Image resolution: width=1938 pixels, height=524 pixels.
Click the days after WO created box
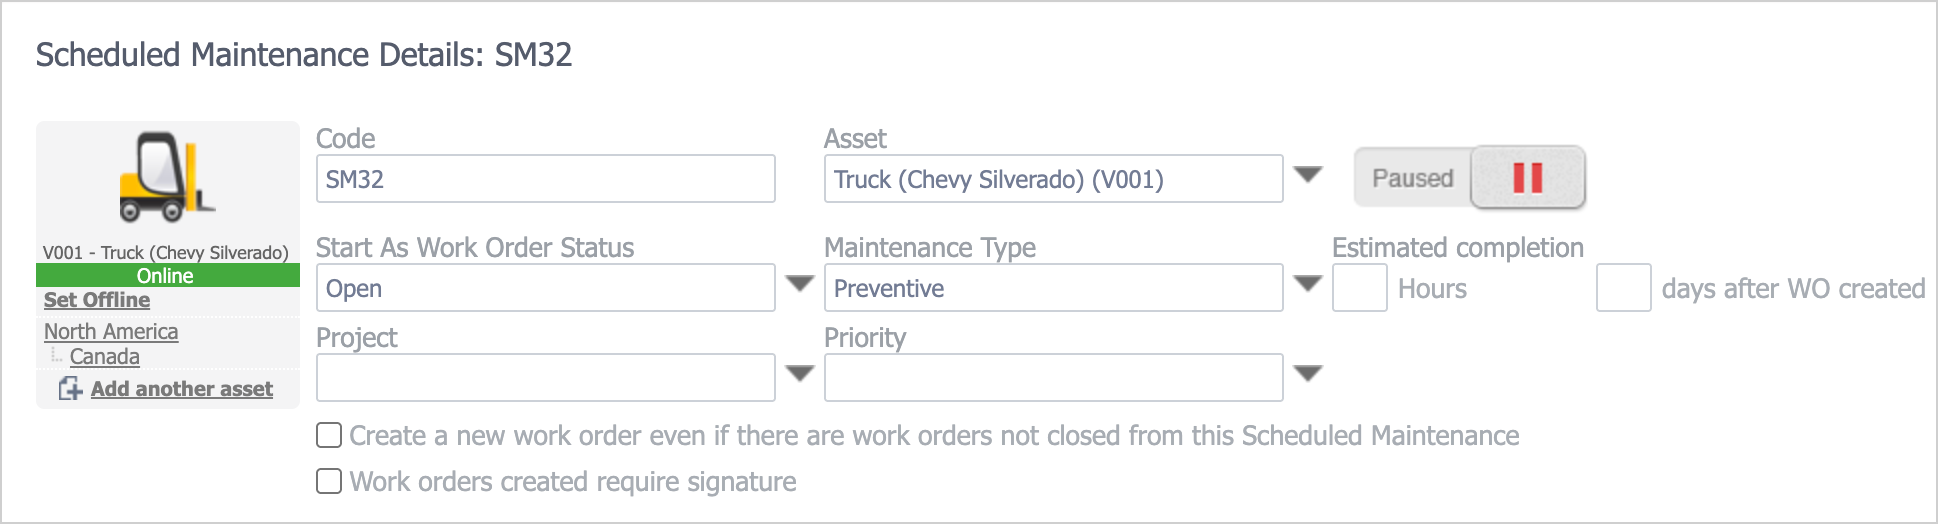point(1623,288)
